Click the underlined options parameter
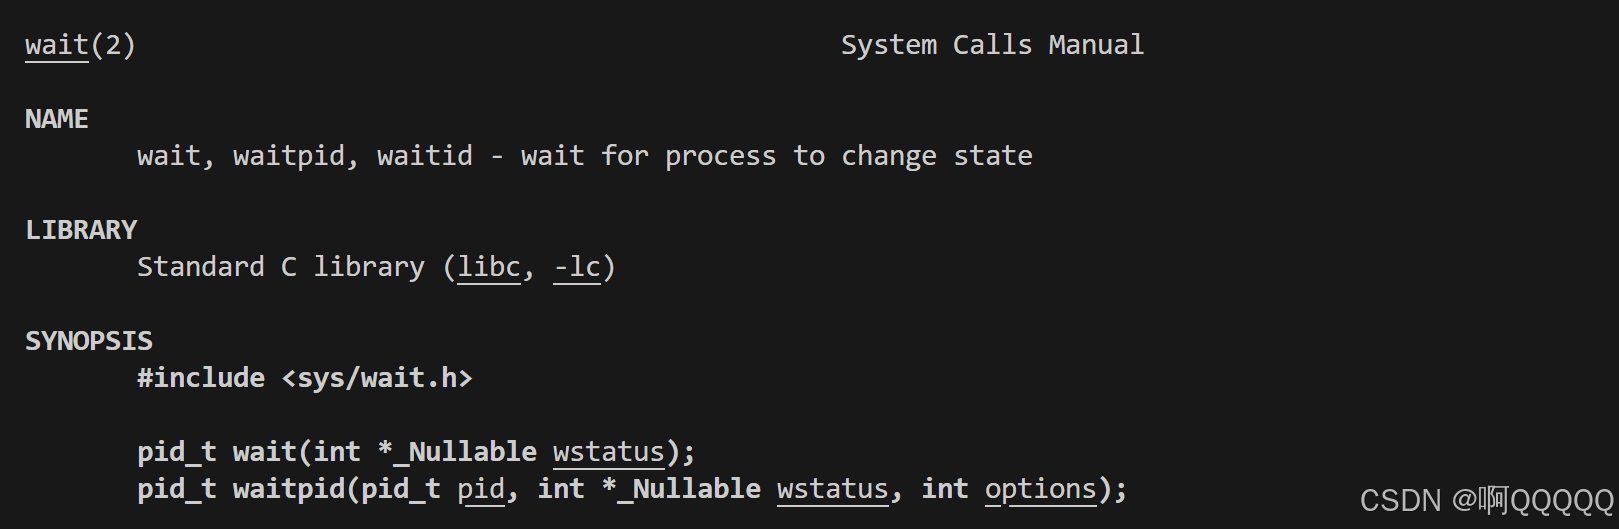1619x529 pixels. [1041, 489]
